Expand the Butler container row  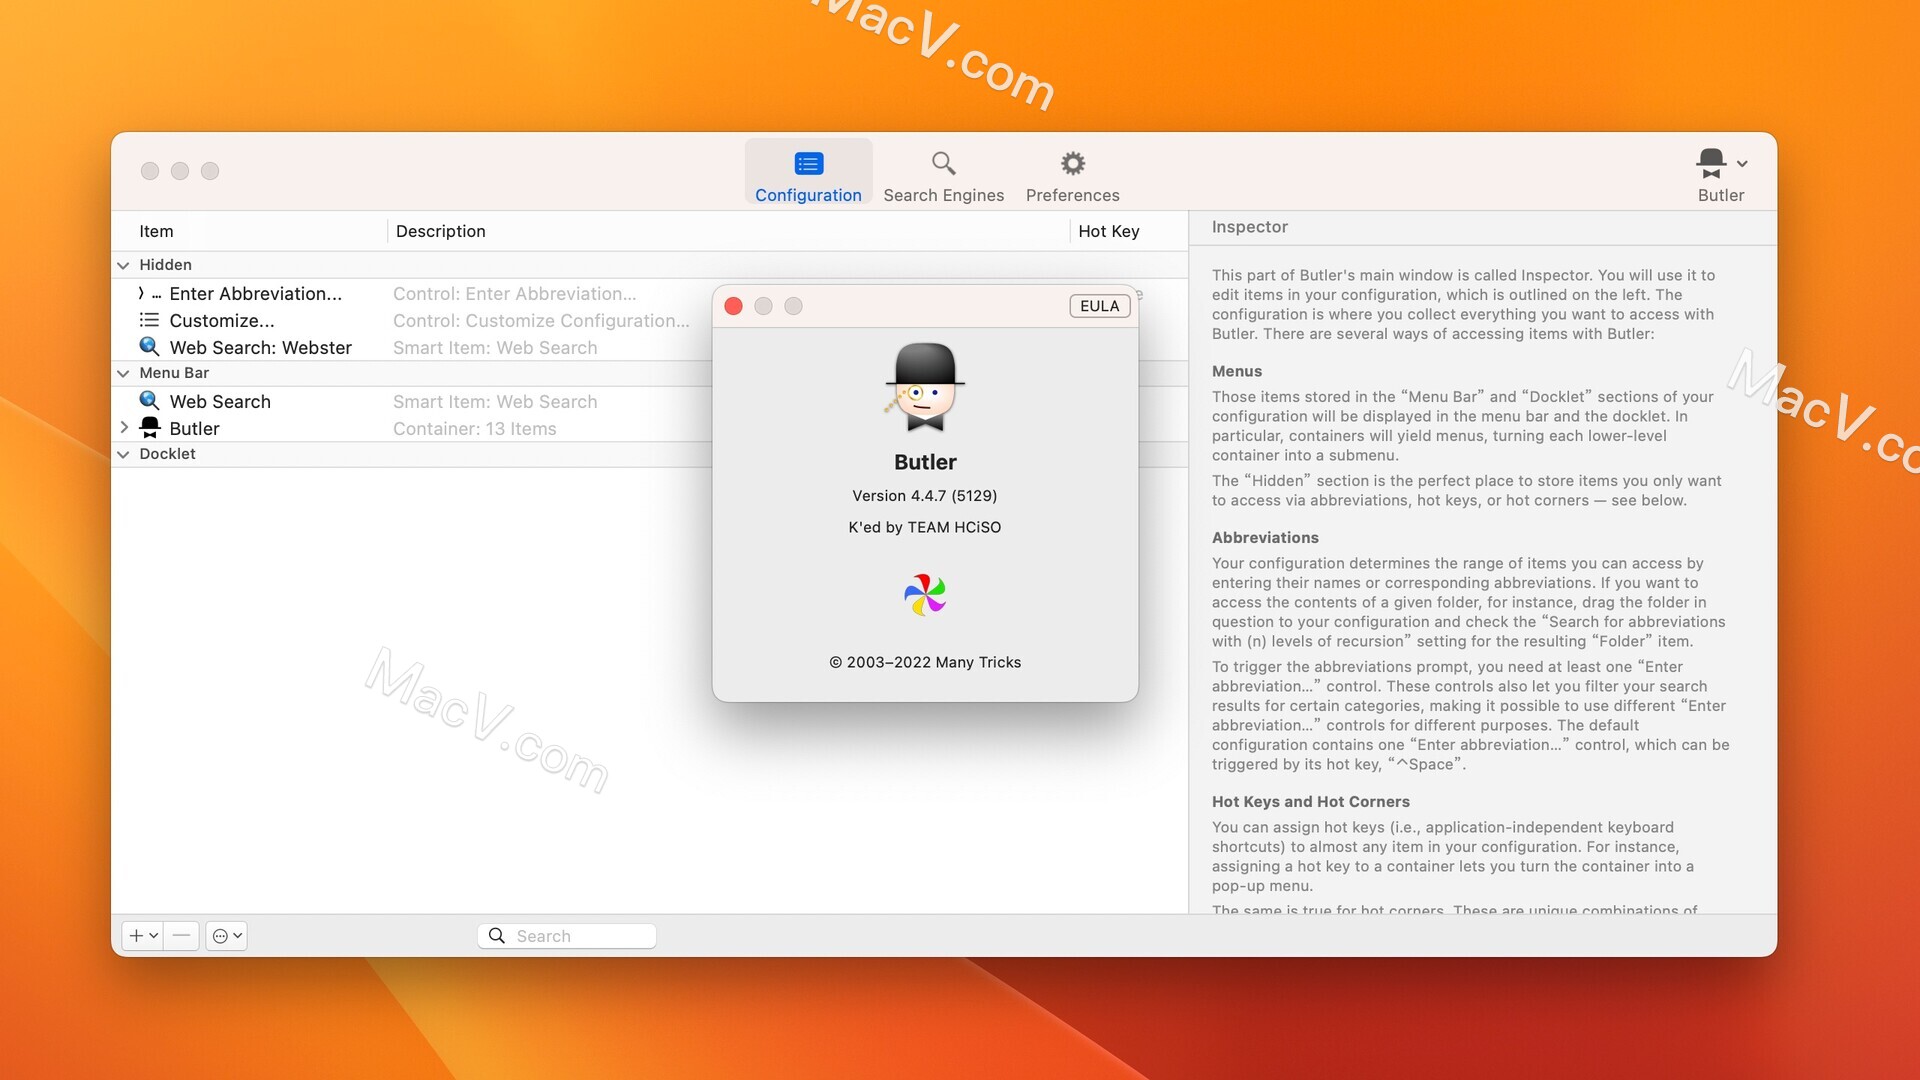coord(123,428)
